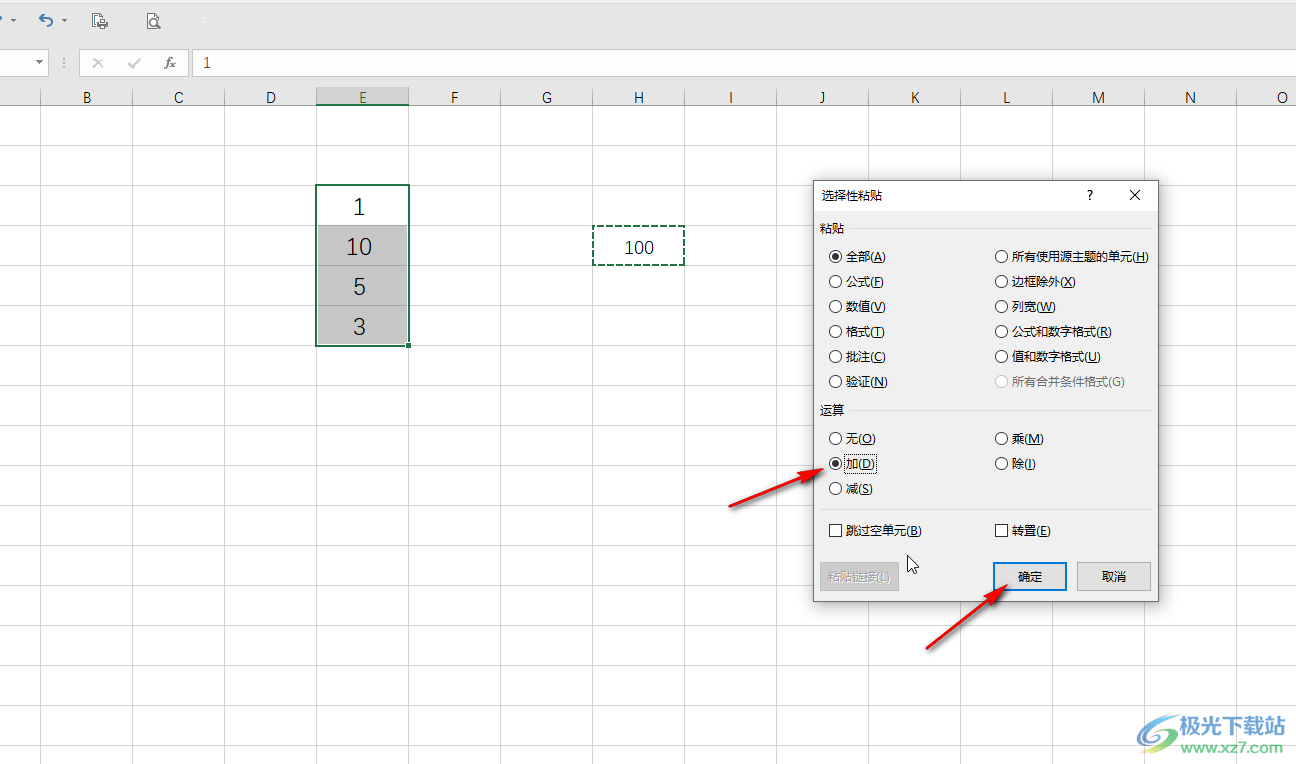Select the 格式(T) paste option
The height and width of the screenshot is (764, 1296).
[857, 332]
